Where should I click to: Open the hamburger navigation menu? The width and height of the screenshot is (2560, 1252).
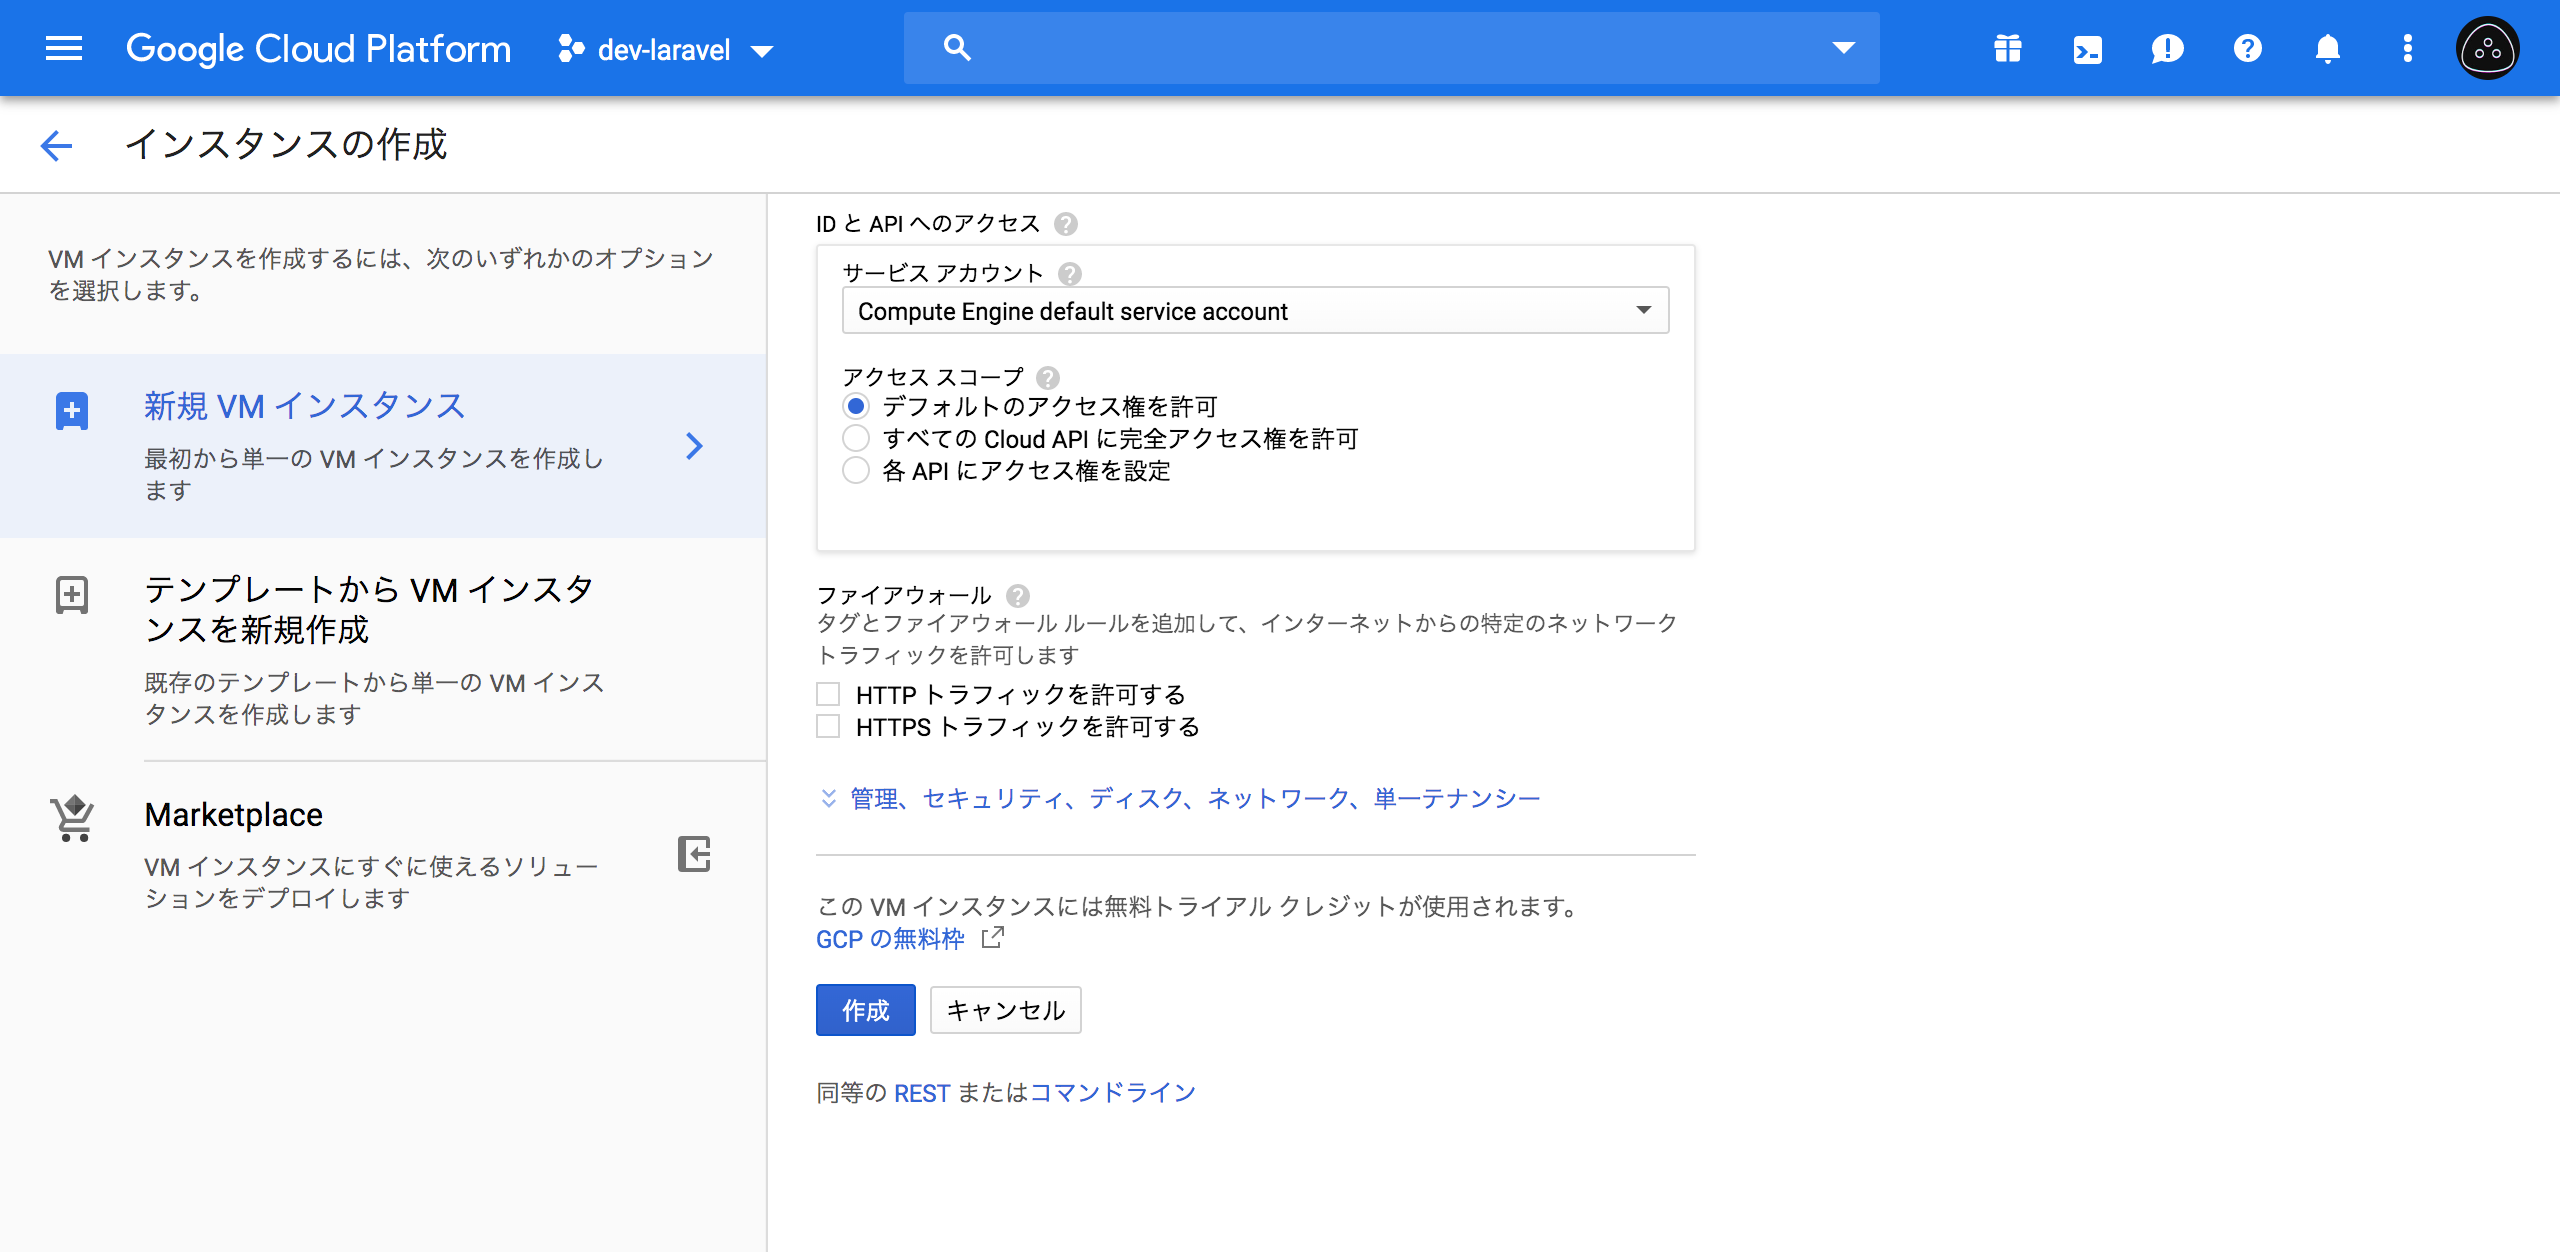pyautogui.click(x=63, y=48)
